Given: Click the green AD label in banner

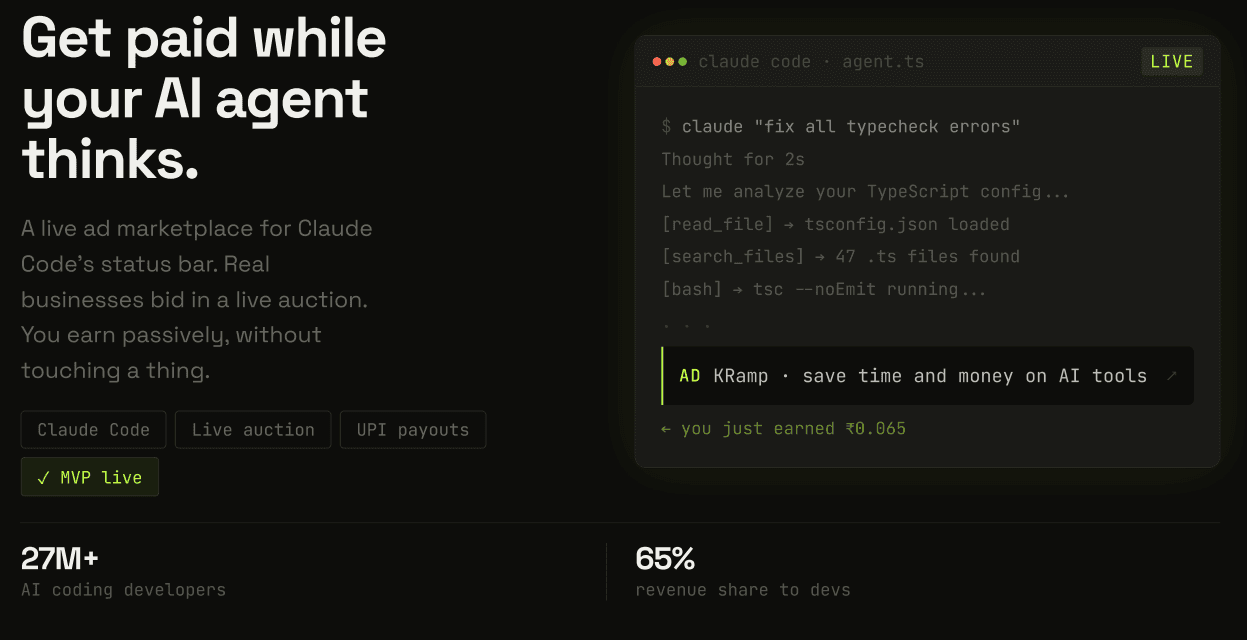Looking at the screenshot, I should [690, 376].
